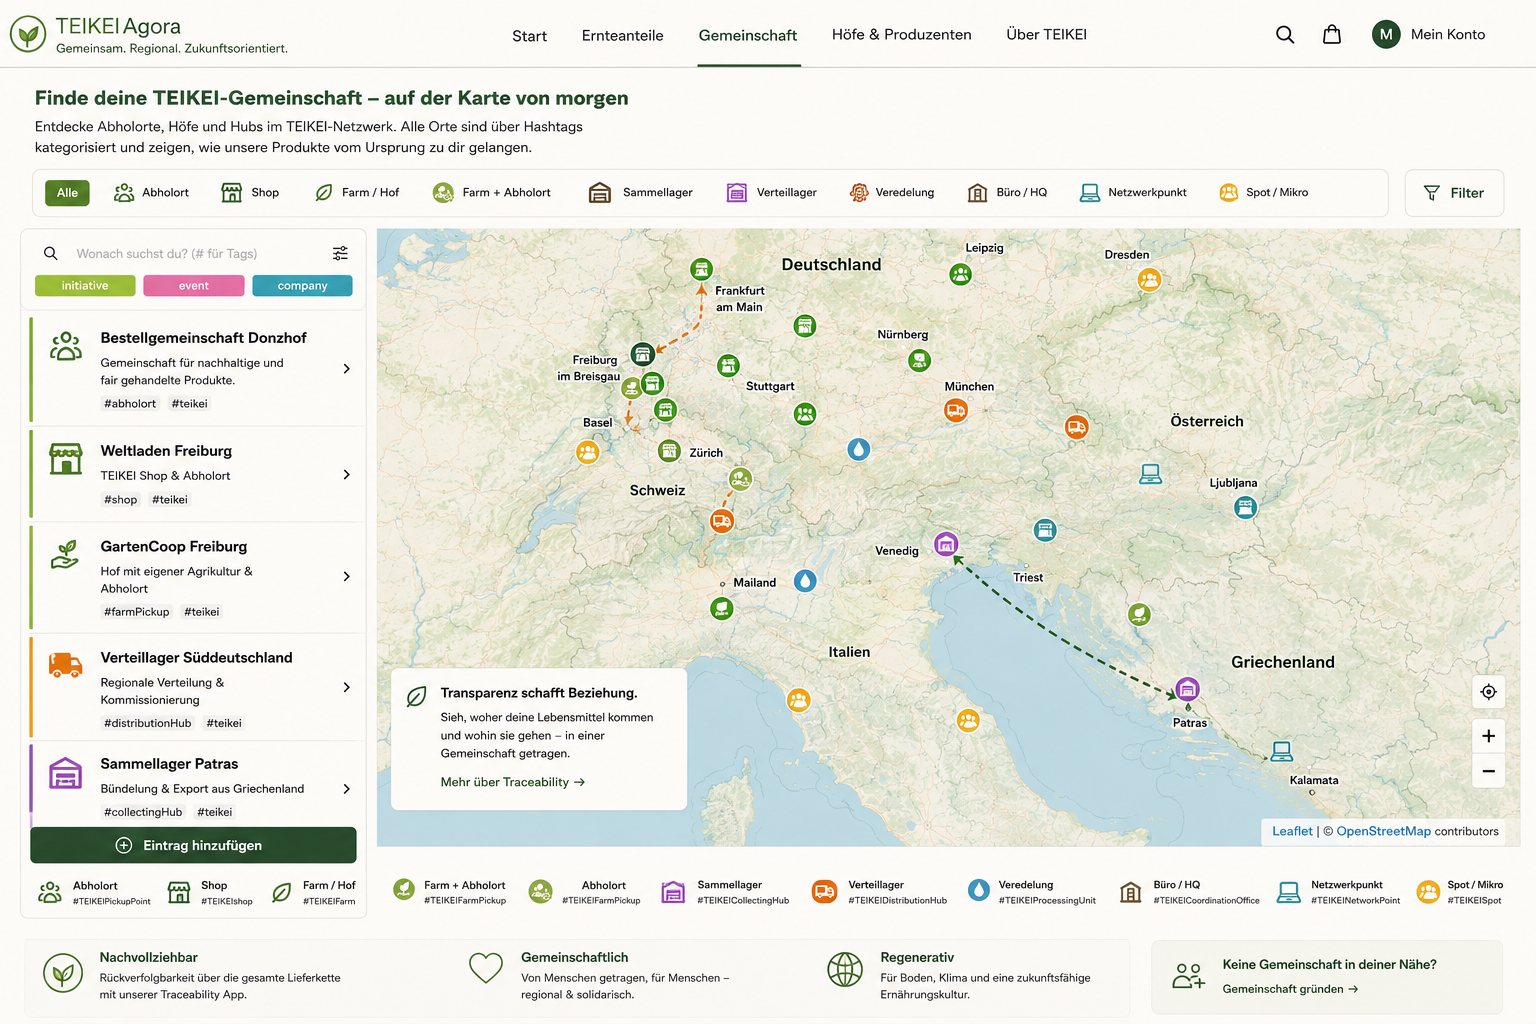Click the Weltladen Freiburg shop icon
Image resolution: width=1536 pixels, height=1024 pixels.
click(x=66, y=459)
